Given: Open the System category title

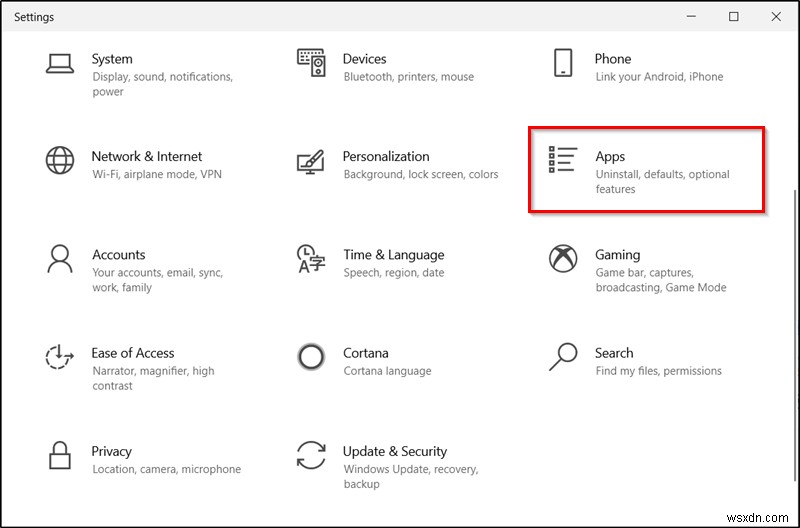Looking at the screenshot, I should pos(112,59).
